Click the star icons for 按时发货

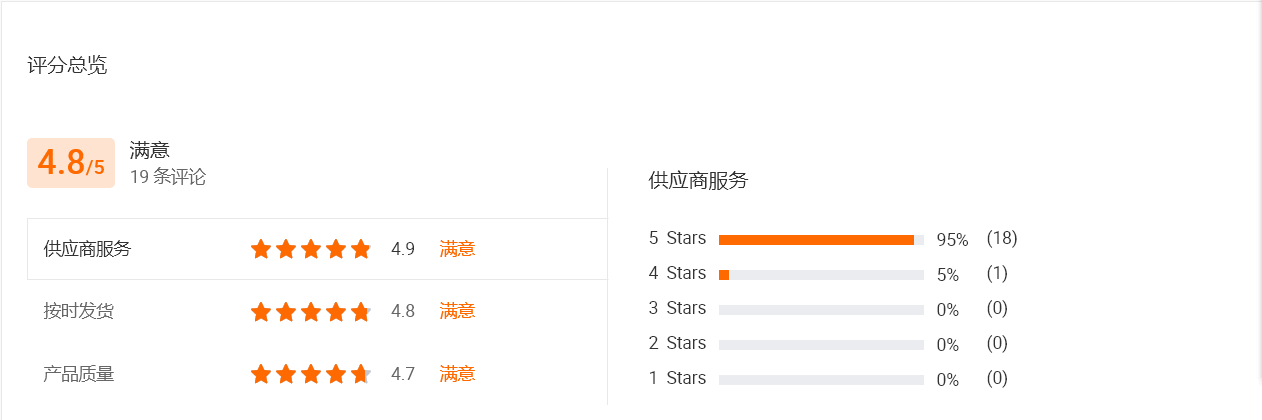[311, 312]
